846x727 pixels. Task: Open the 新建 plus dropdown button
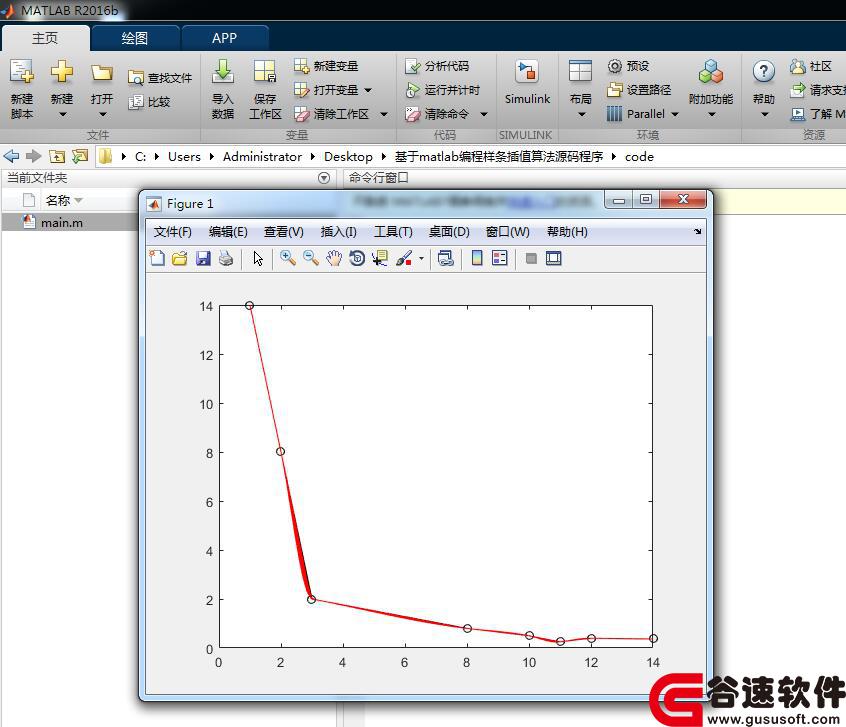point(62,89)
